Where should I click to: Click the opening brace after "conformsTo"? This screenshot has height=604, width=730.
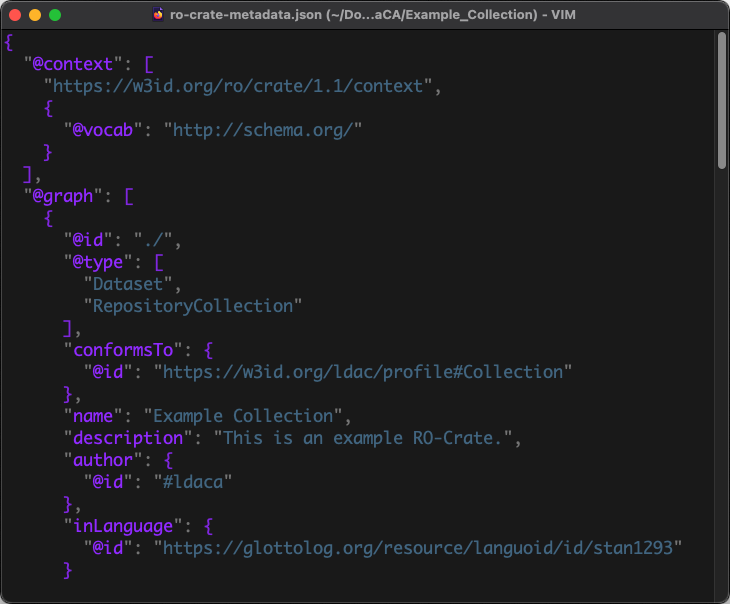tap(209, 350)
